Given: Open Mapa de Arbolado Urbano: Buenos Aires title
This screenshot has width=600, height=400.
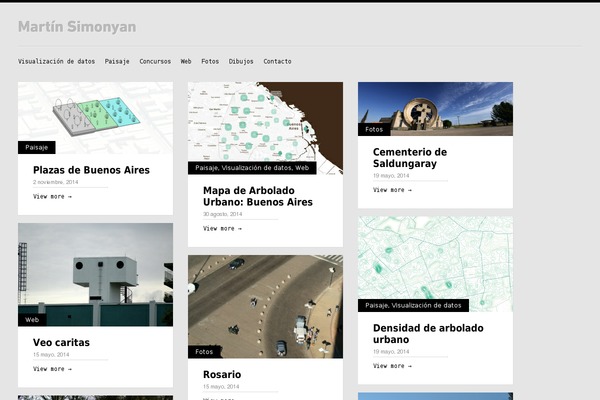Looking at the screenshot, I should point(258,196).
